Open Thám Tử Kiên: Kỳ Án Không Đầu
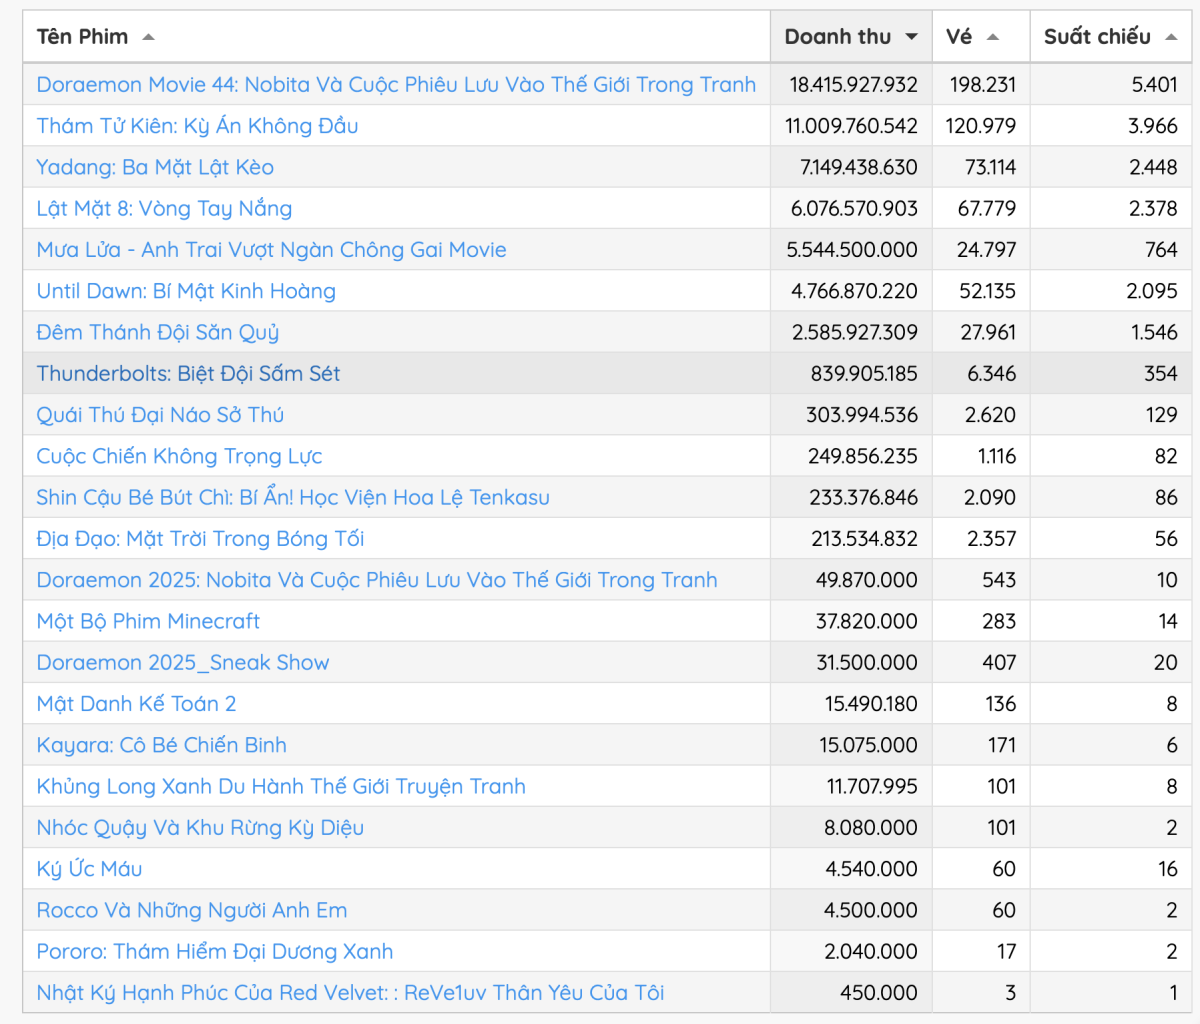Screen dimensions: 1200x1024 click(x=197, y=126)
